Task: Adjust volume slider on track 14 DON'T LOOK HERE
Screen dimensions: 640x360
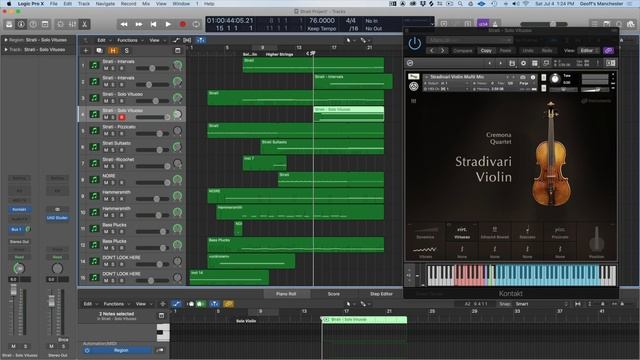Action: point(152,264)
